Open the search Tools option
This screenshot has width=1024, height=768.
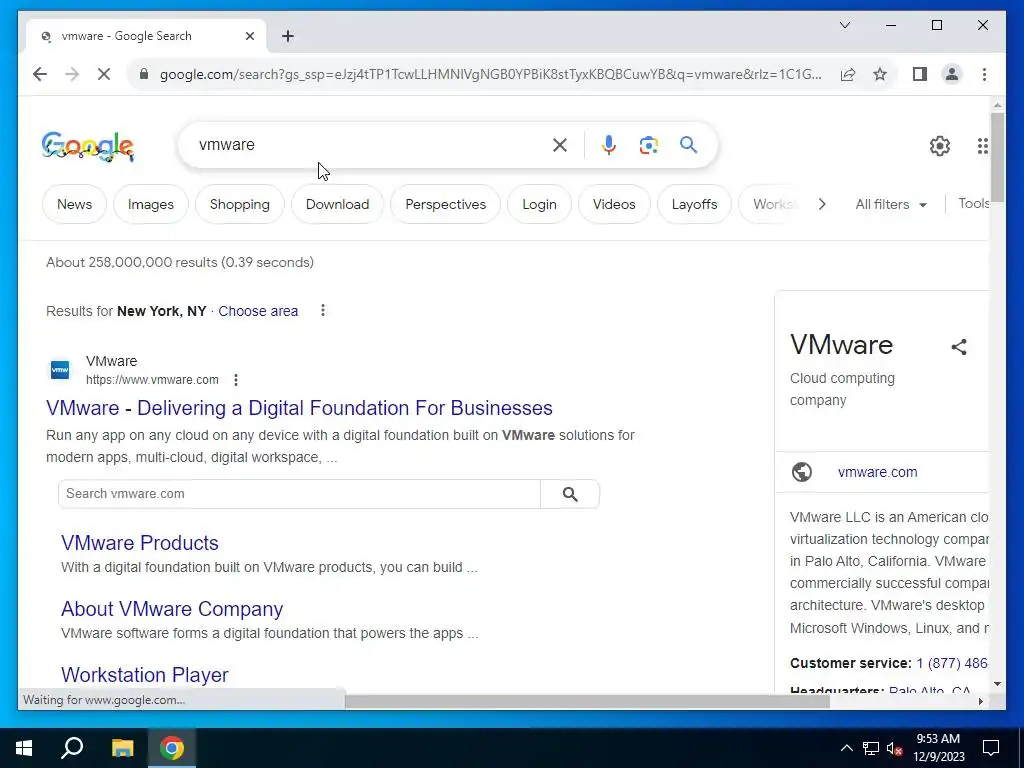(x=974, y=203)
